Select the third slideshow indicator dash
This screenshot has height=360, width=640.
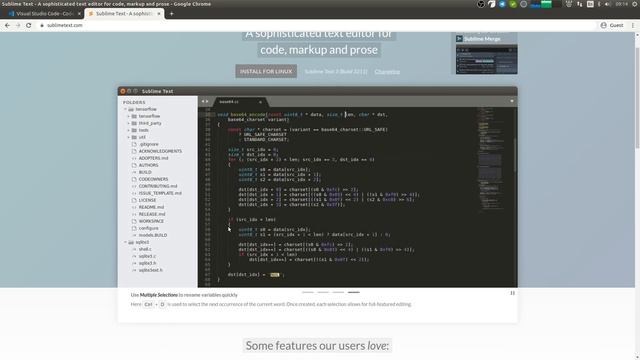tap(338, 292)
